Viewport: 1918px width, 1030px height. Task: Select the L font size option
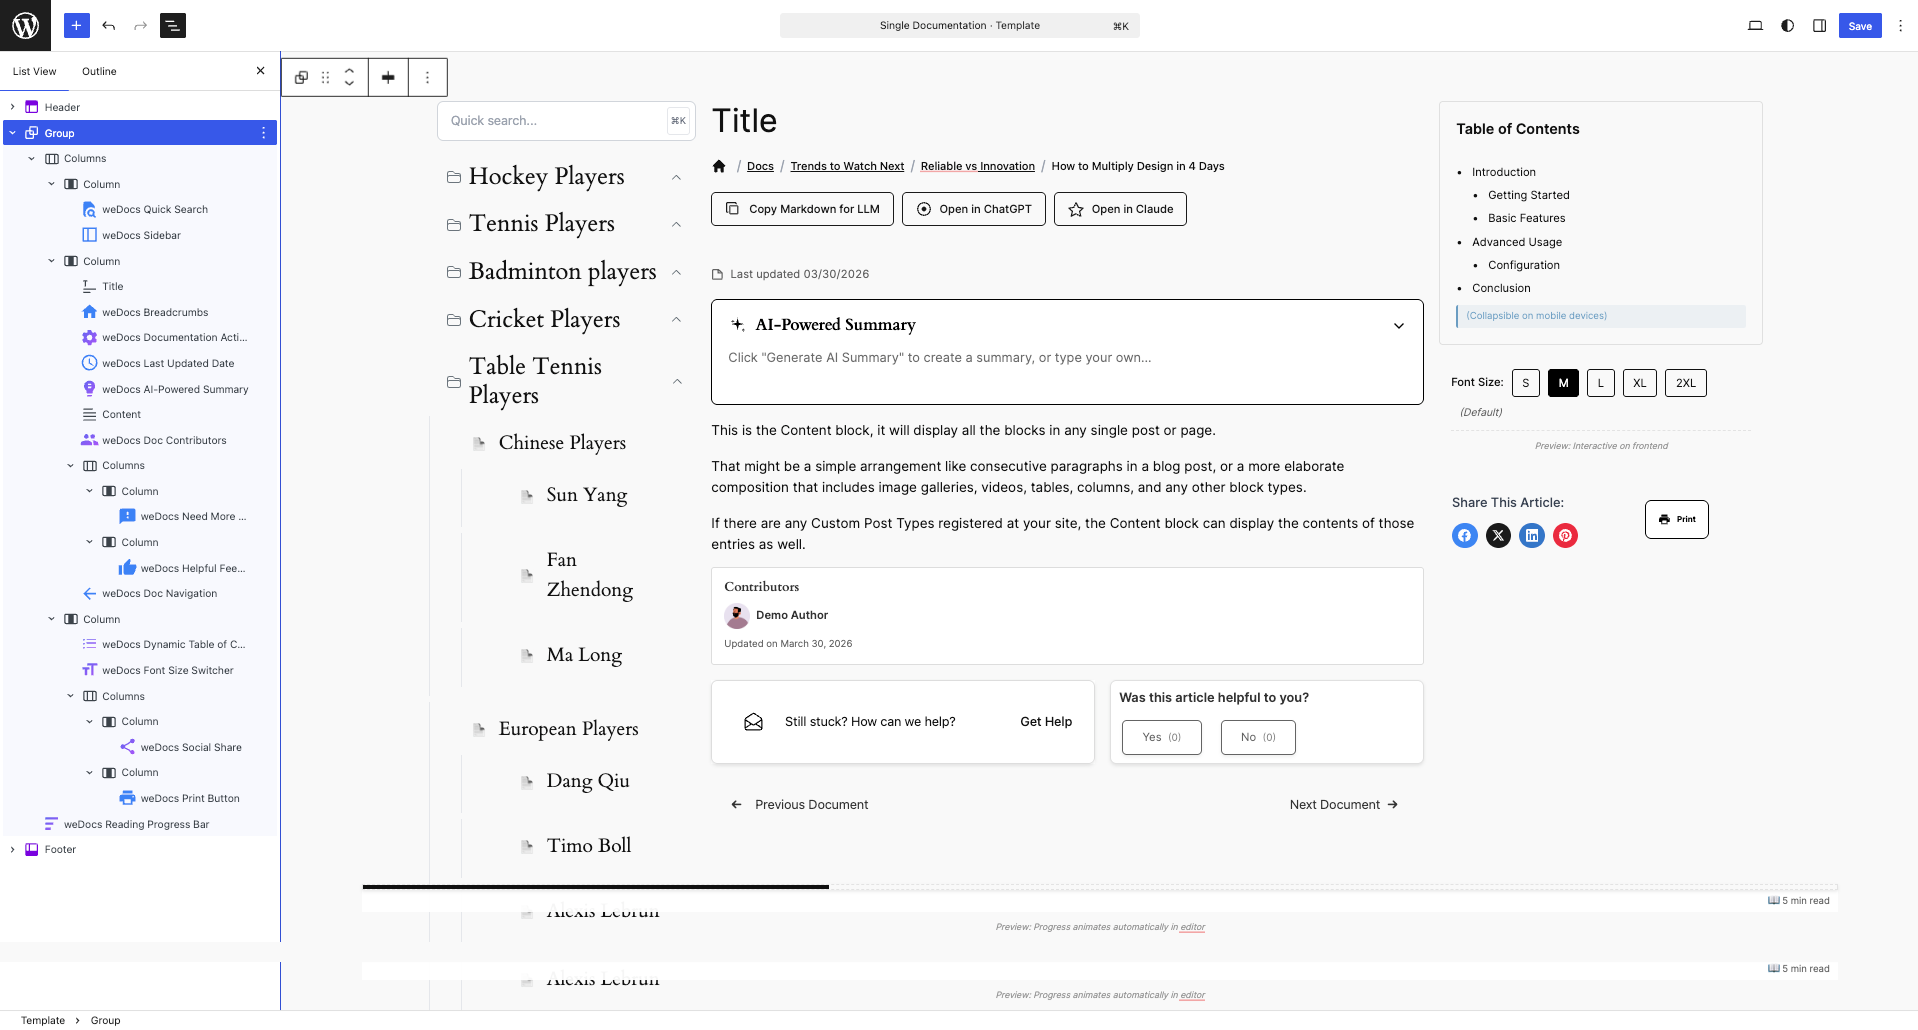[x=1601, y=383]
